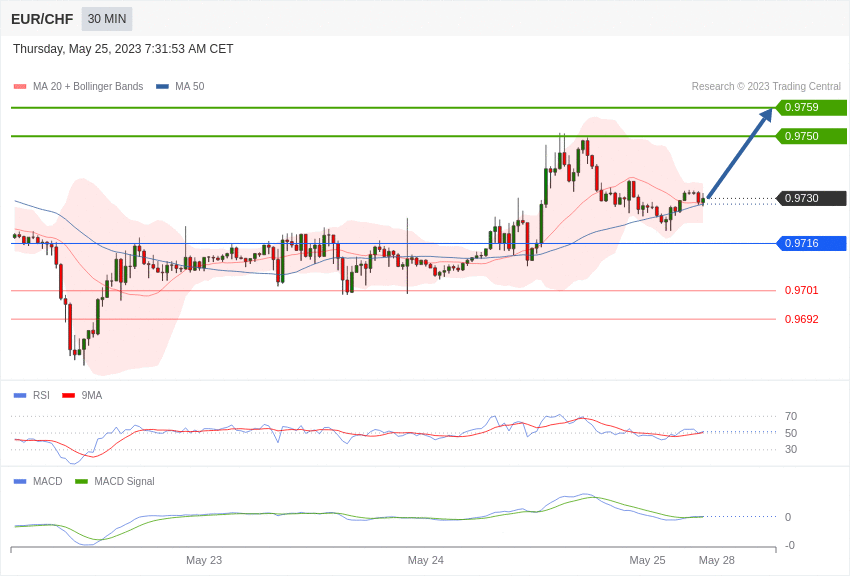Screen dimensions: 850x576
Task: Click the MA 50 blue legend swatch
Action: pos(162,87)
